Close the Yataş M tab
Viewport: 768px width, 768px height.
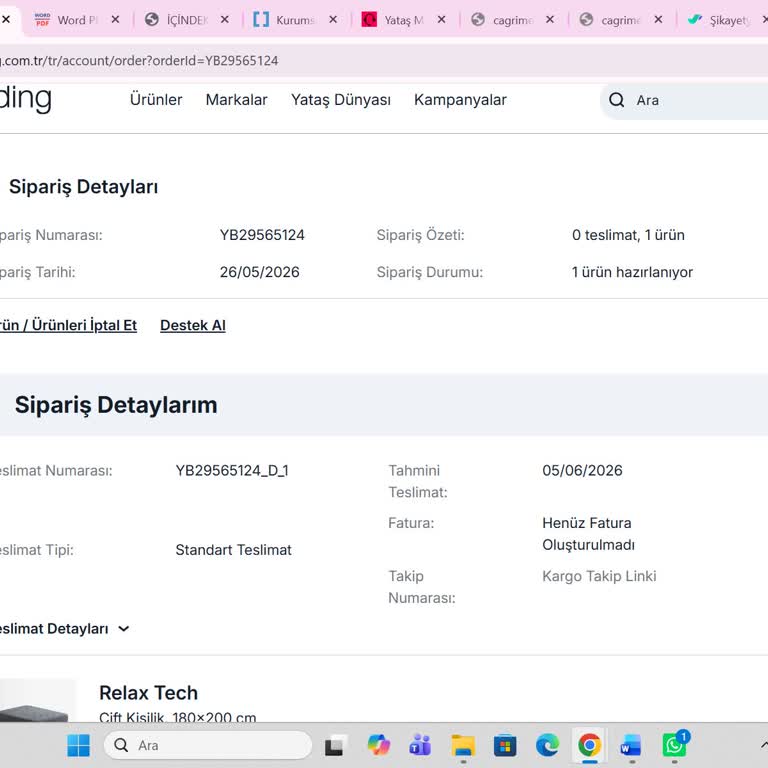click(x=441, y=20)
